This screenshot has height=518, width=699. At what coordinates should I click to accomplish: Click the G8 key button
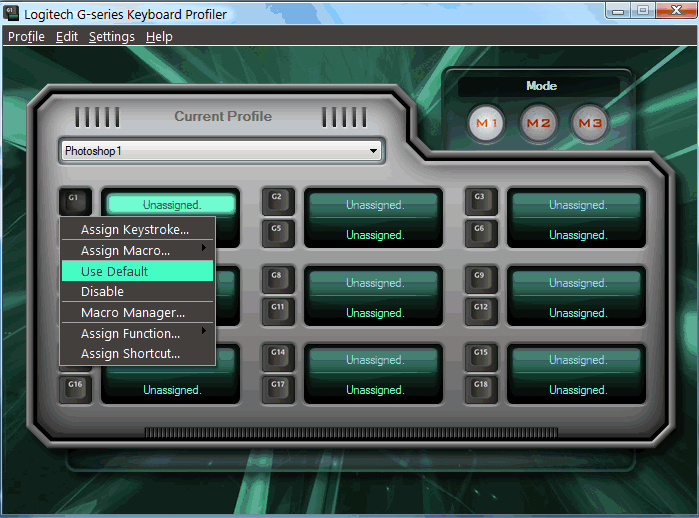click(x=278, y=280)
